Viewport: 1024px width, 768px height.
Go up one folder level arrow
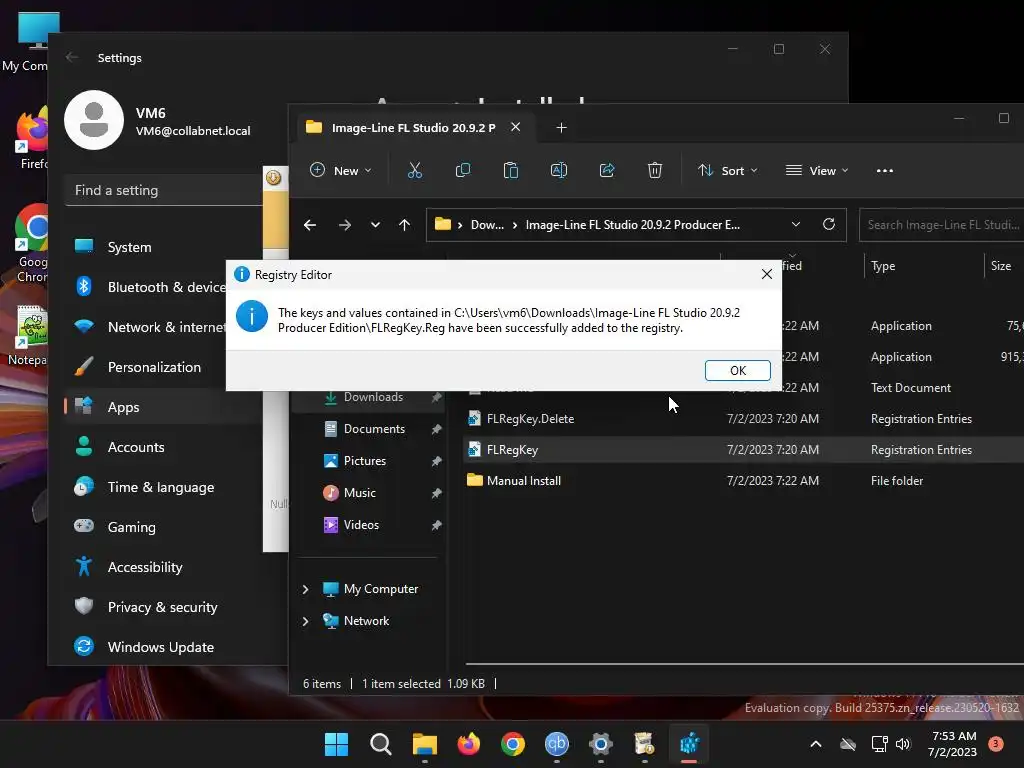pyautogui.click(x=404, y=225)
